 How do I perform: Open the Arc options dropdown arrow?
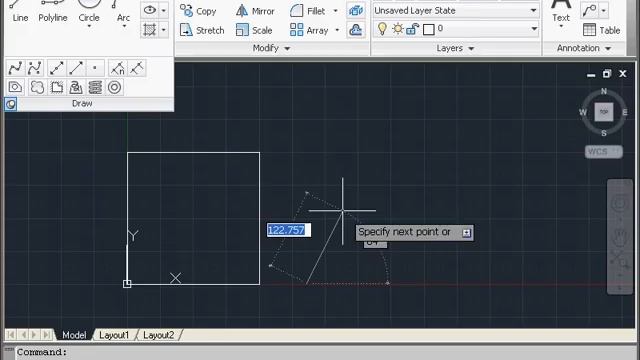[124, 27]
